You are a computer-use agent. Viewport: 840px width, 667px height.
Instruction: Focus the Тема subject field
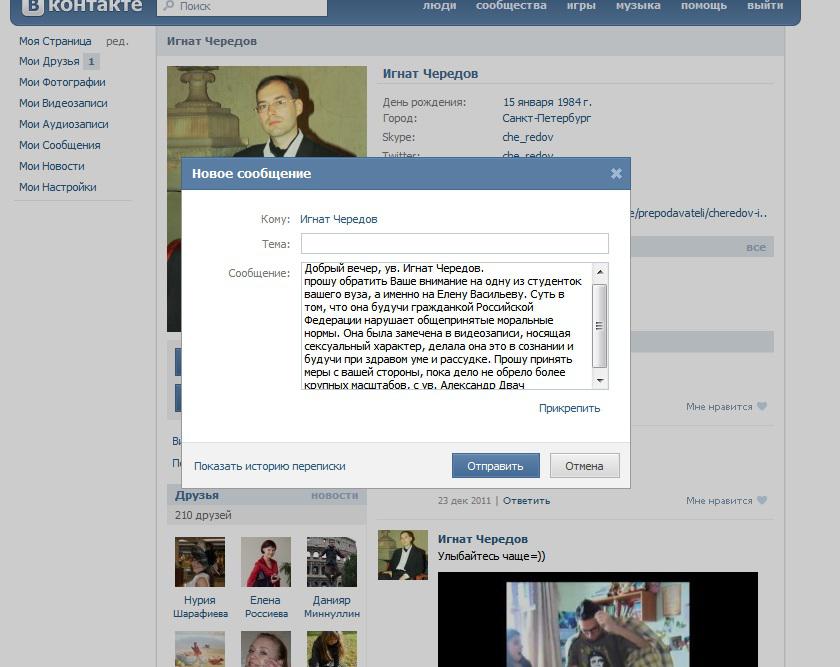coord(455,243)
